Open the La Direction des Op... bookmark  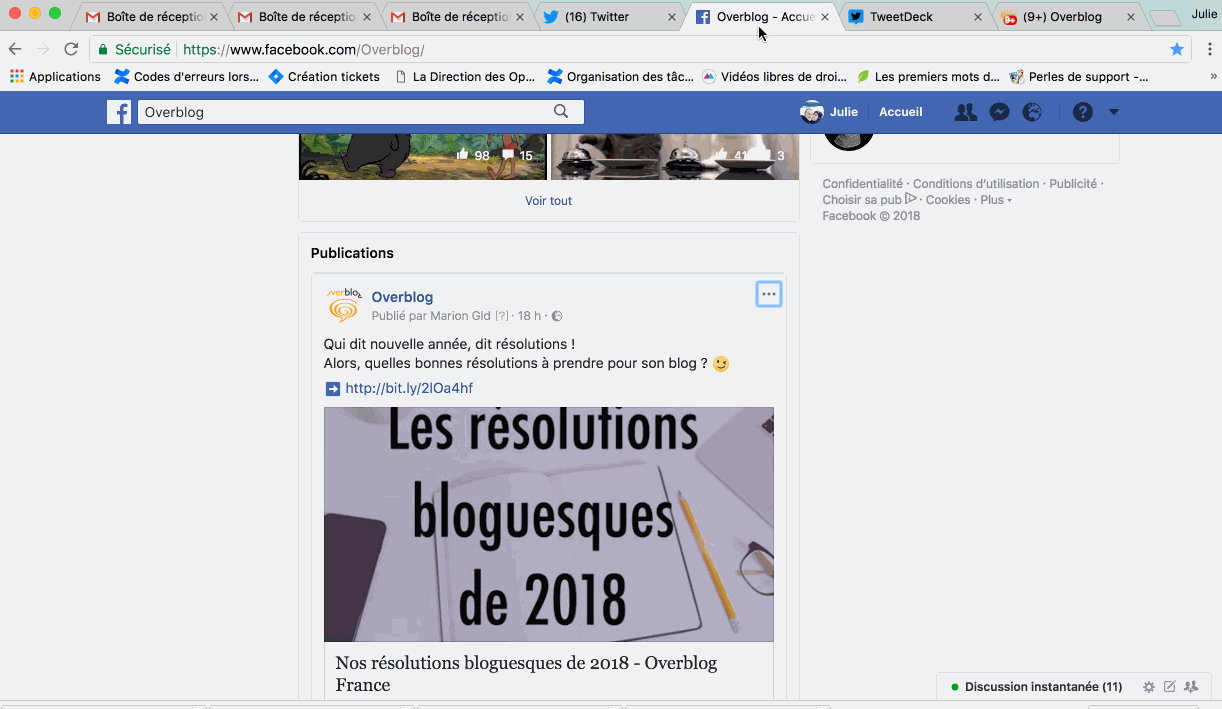465,76
